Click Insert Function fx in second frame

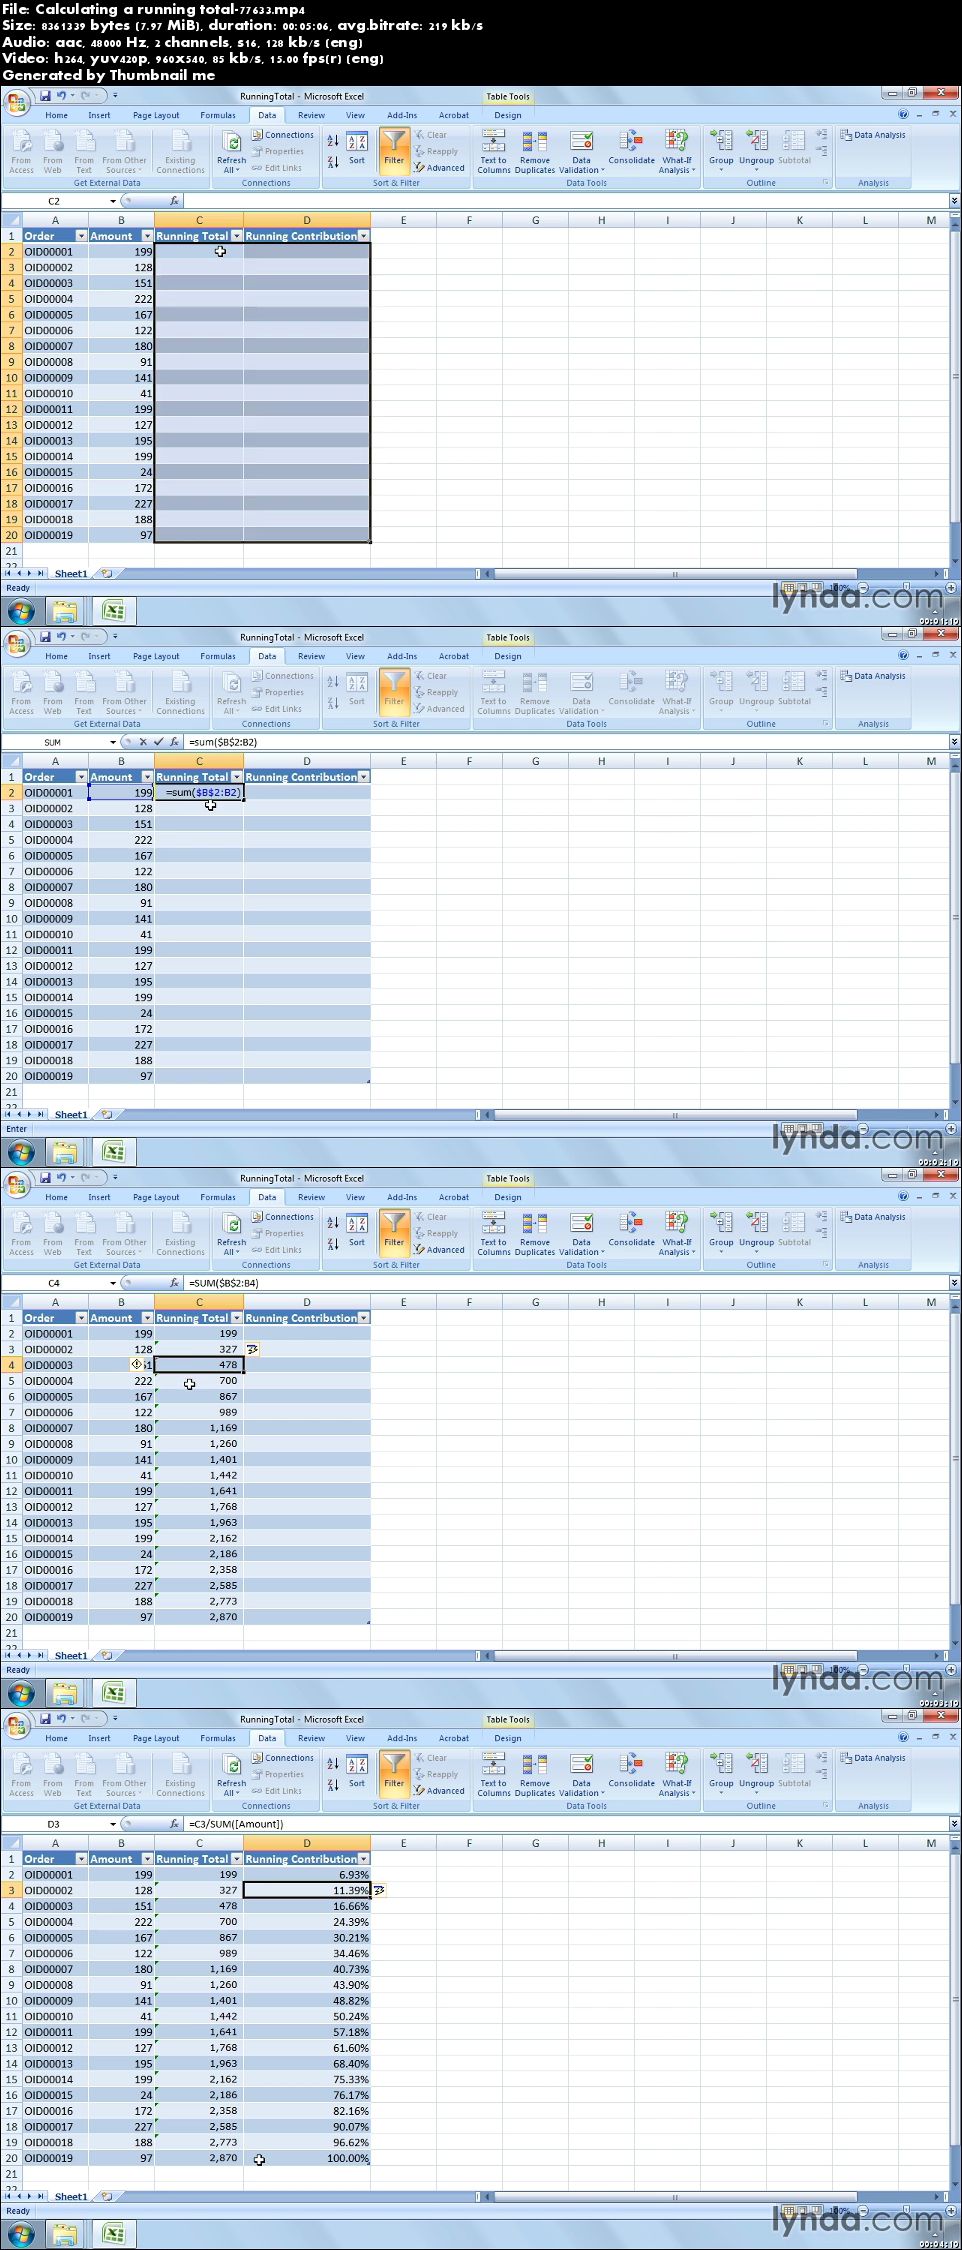point(174,742)
